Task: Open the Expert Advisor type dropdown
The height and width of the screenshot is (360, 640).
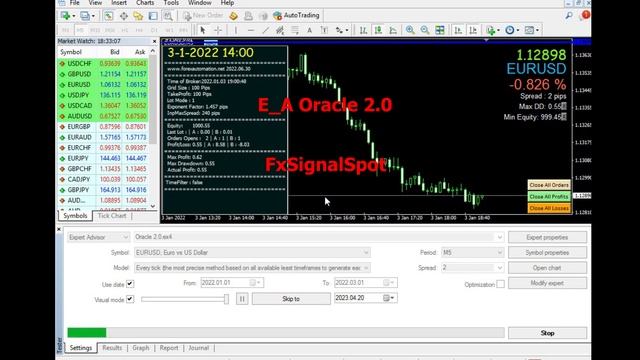Action: click(98, 237)
